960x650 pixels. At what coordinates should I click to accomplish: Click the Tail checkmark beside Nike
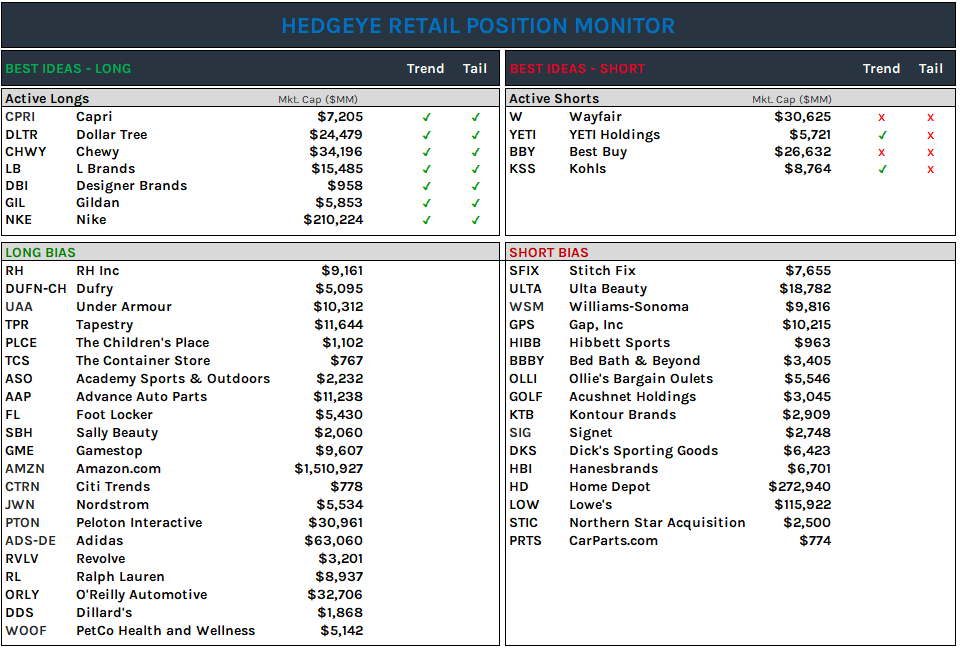click(475, 219)
